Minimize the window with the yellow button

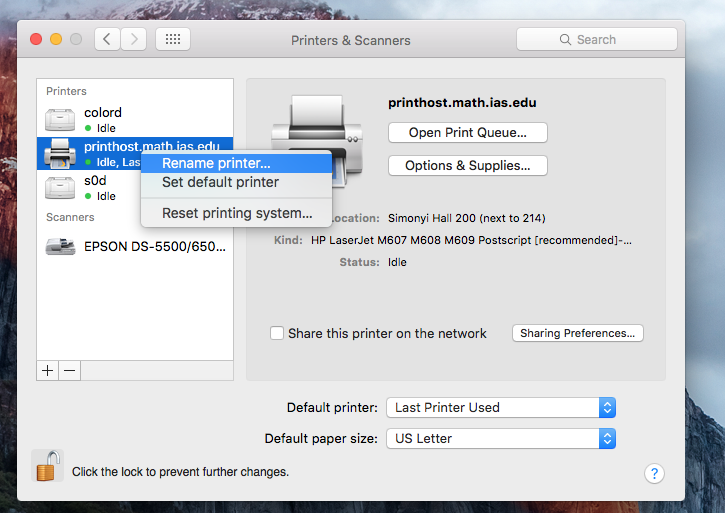pyautogui.click(x=56, y=39)
